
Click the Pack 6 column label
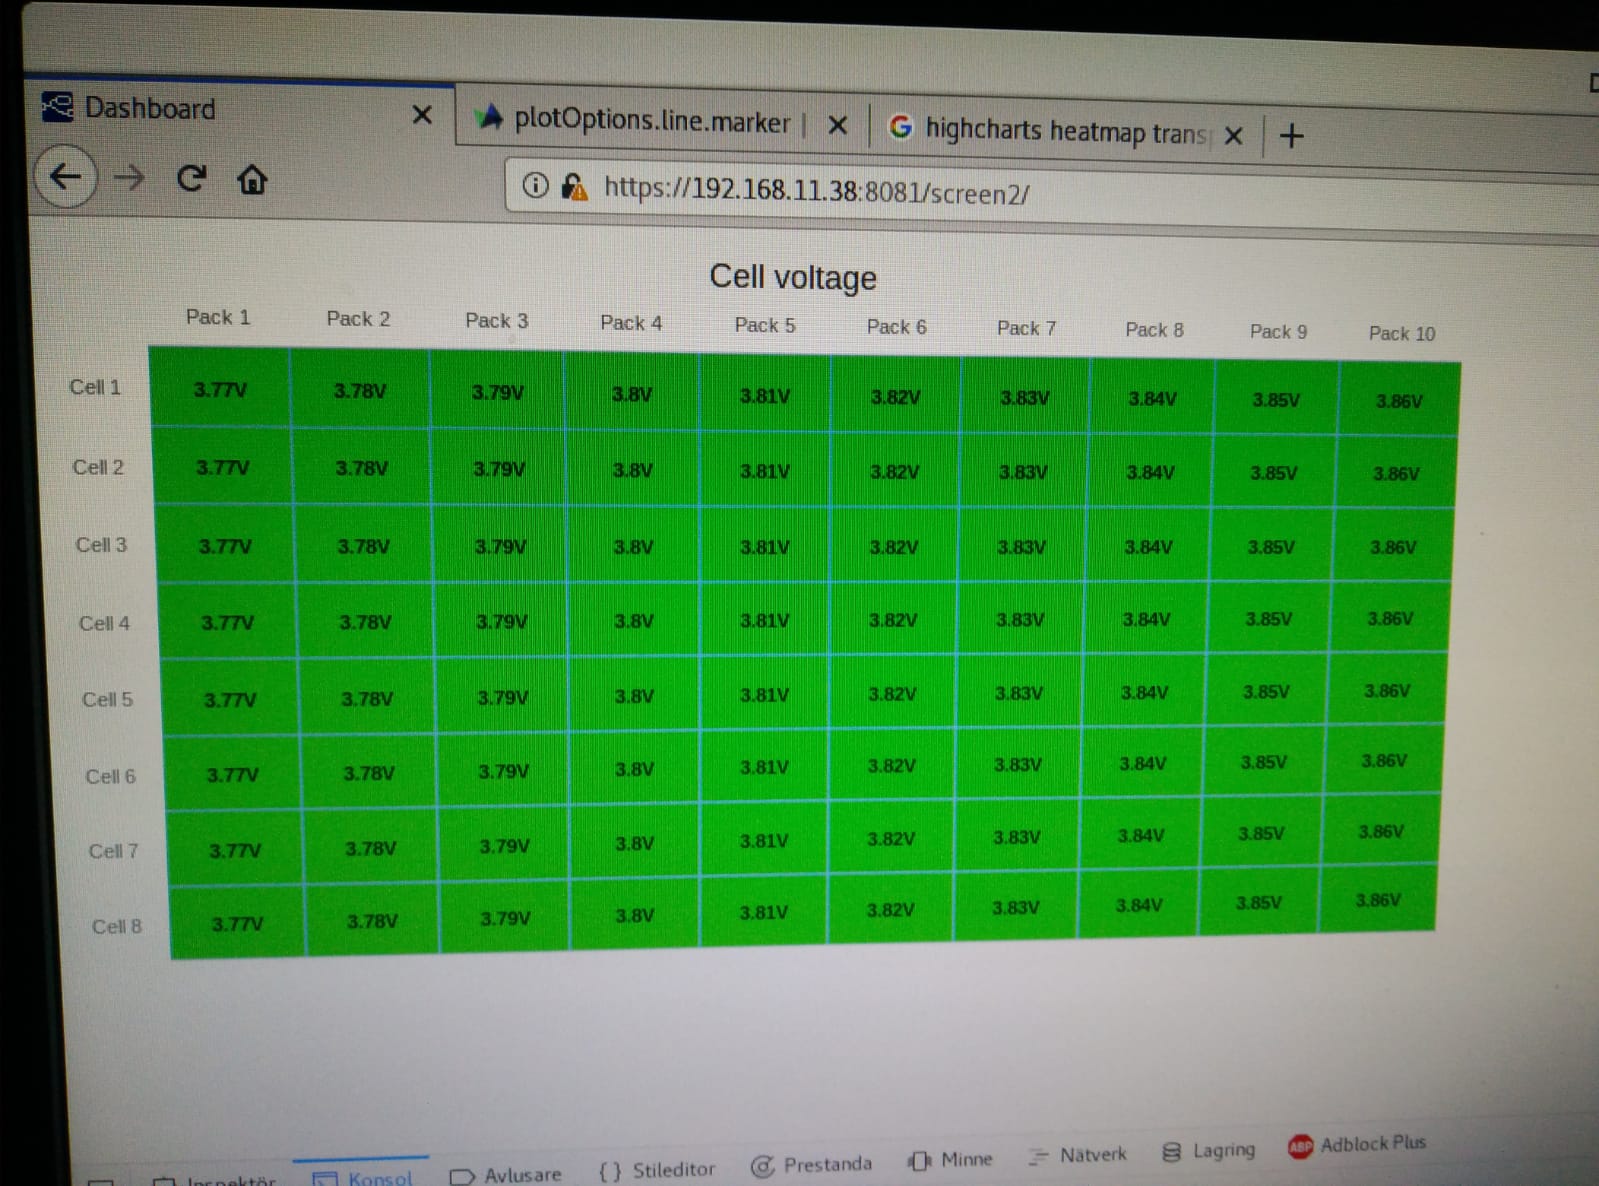pos(896,327)
